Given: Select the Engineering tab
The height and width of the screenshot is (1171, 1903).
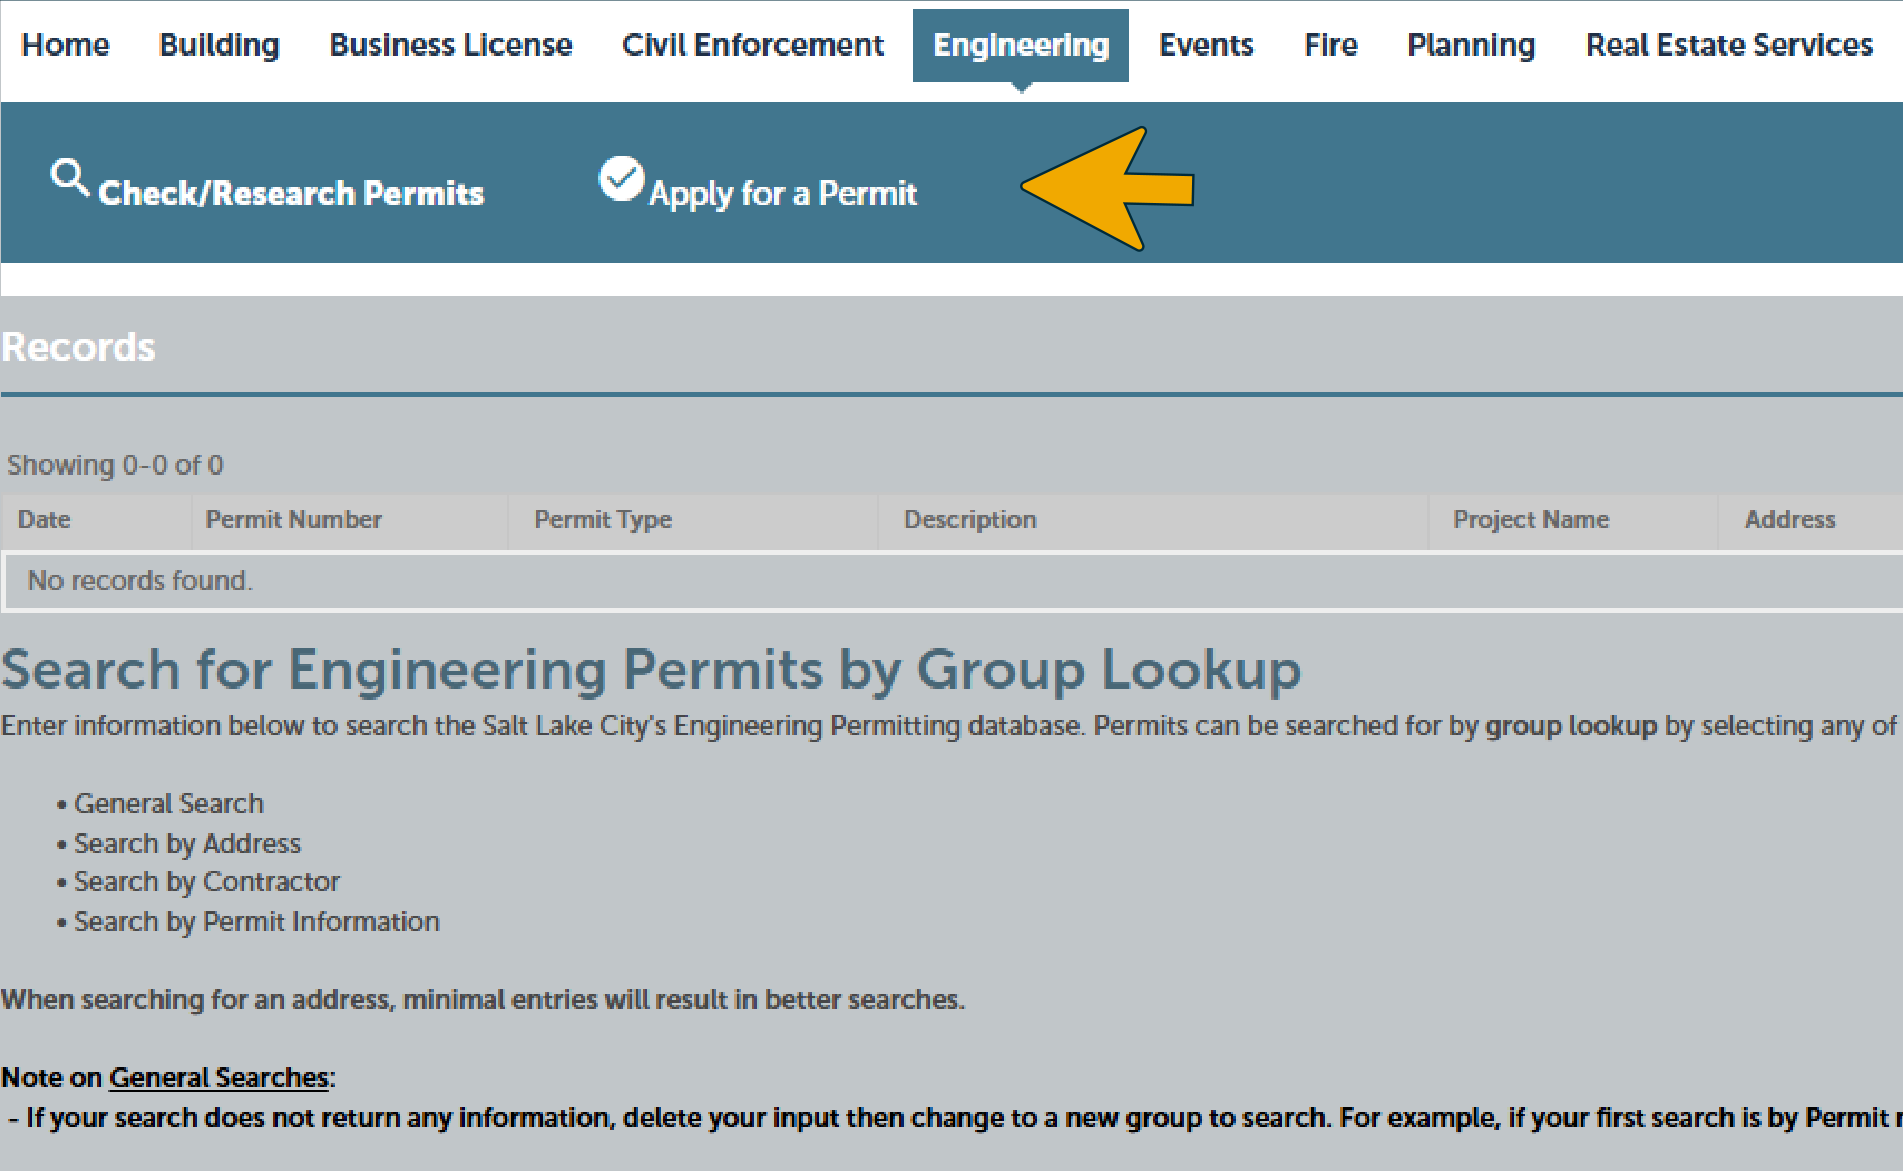Looking at the screenshot, I should [x=1021, y=45].
